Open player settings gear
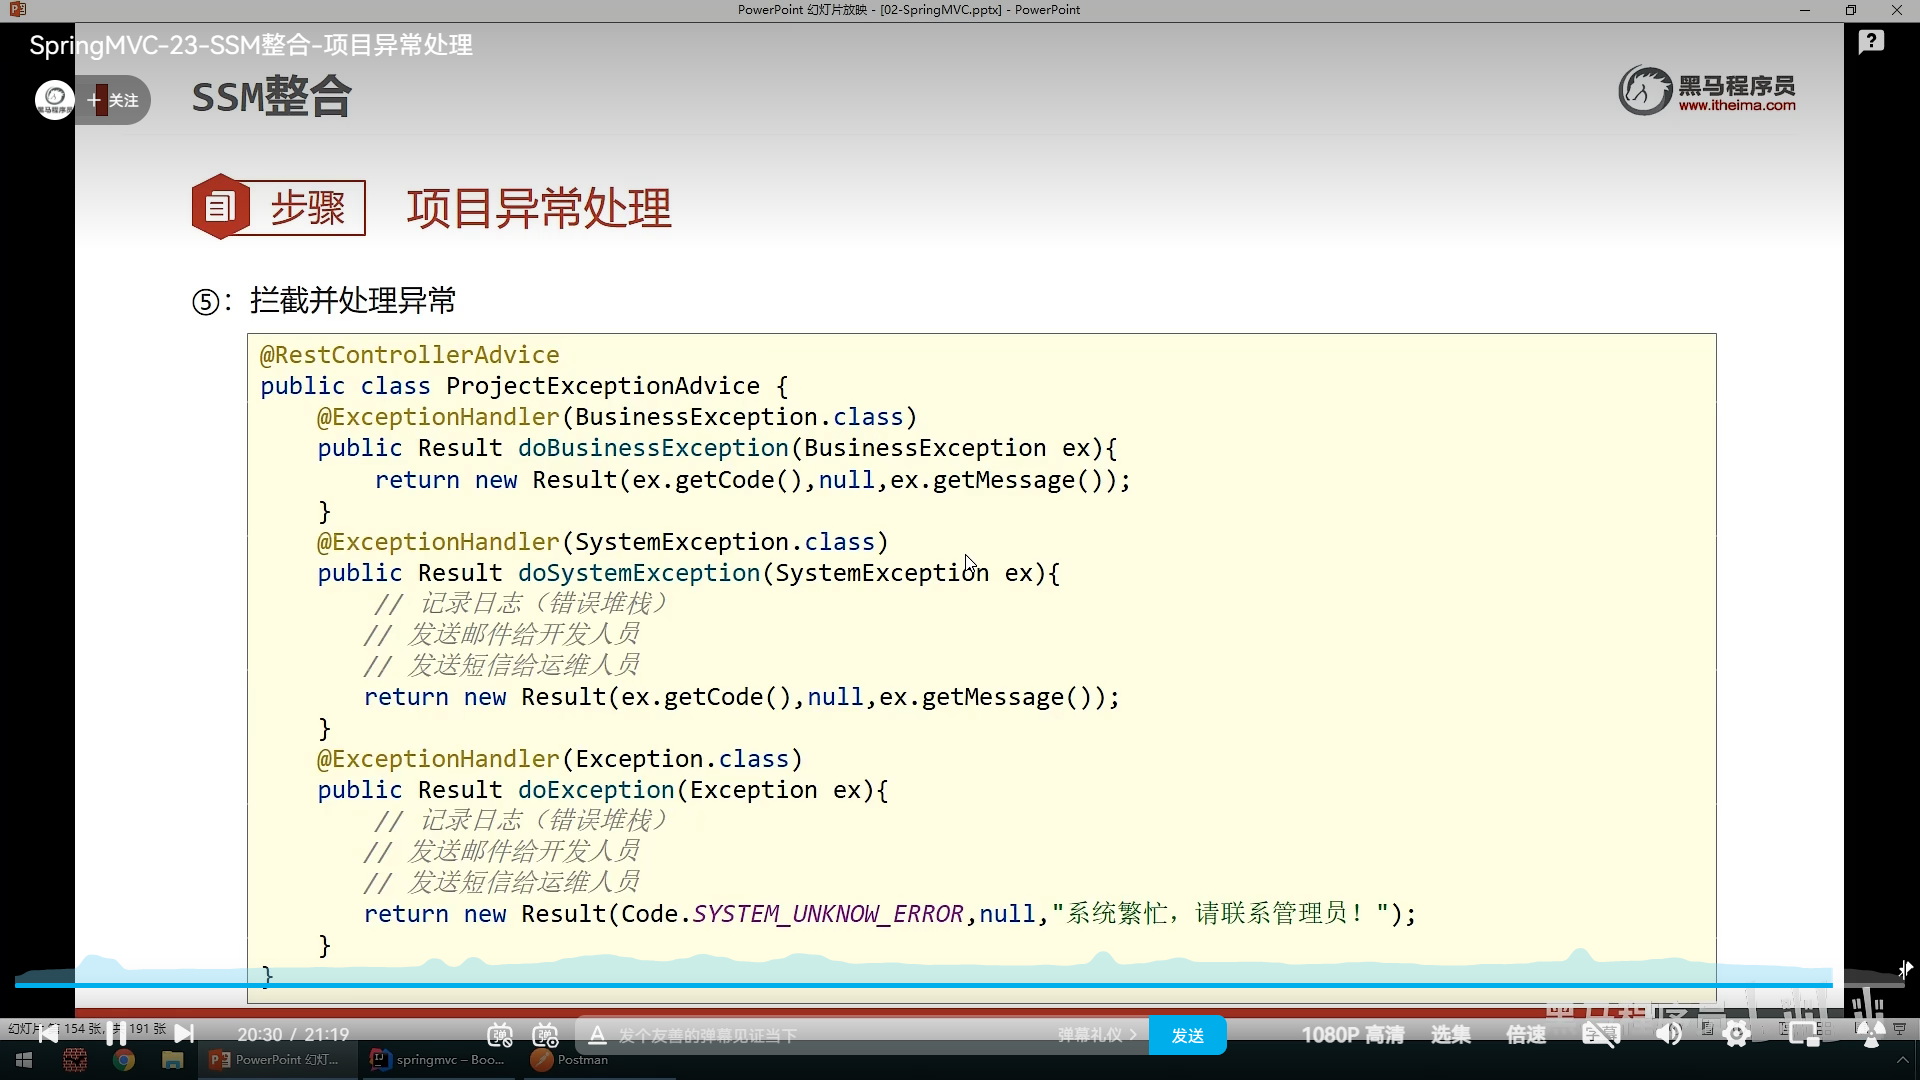 coord(1737,1035)
